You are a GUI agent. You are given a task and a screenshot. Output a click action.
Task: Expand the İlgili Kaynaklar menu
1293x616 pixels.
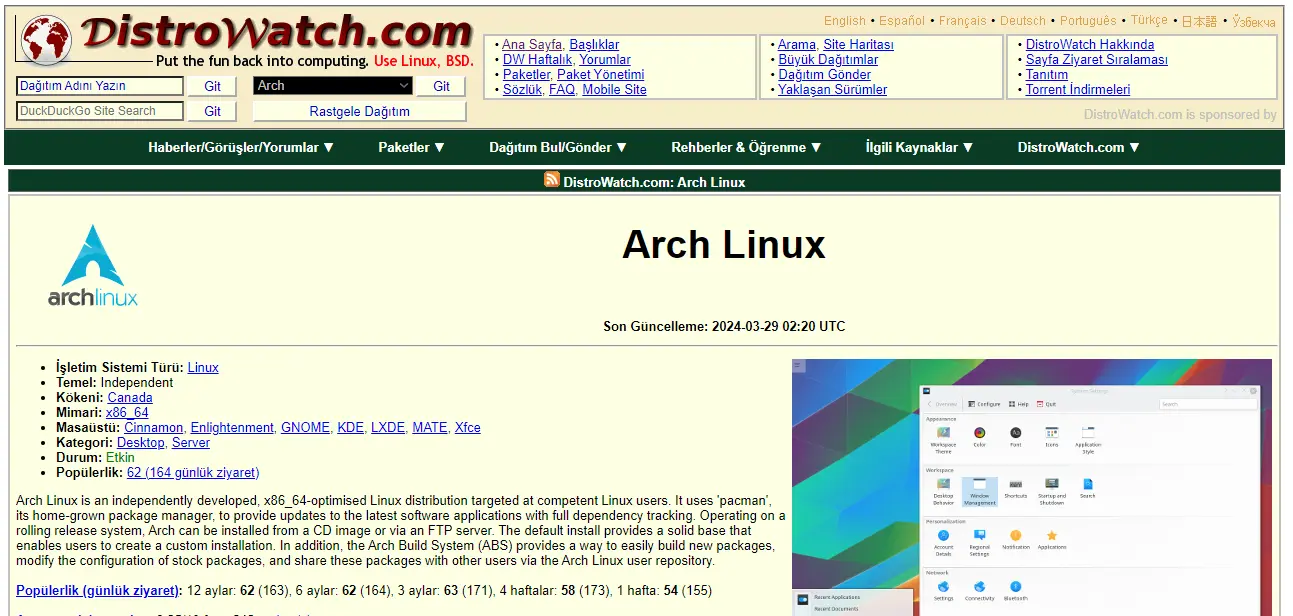(920, 147)
